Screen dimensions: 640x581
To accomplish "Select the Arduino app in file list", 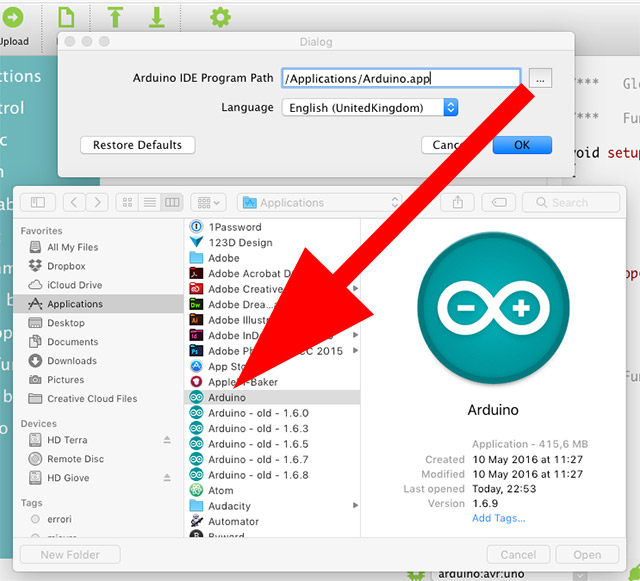I will pyautogui.click(x=227, y=397).
